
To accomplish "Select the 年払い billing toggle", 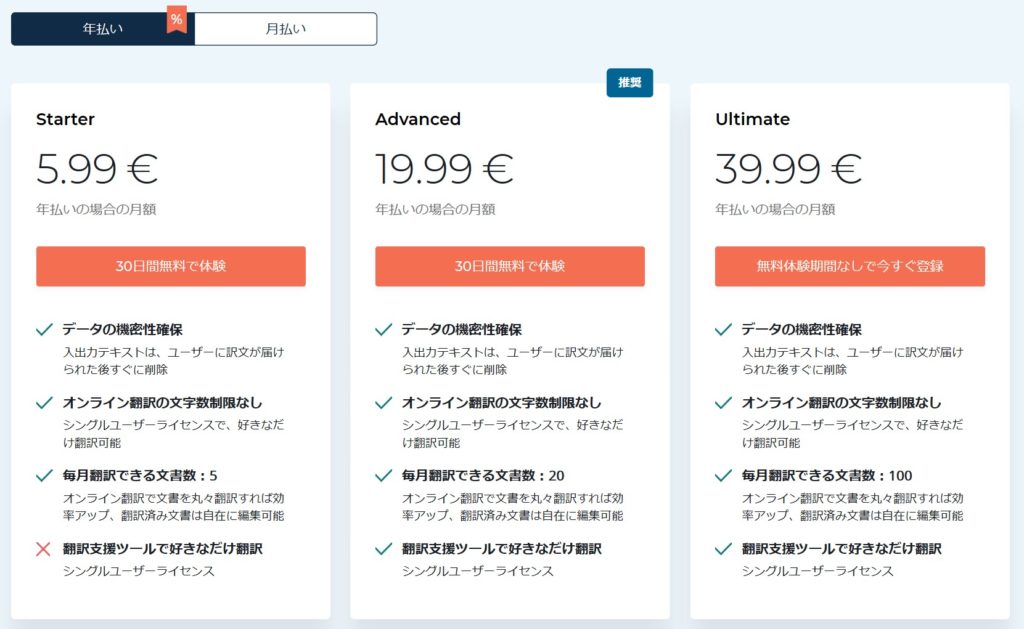I will (x=103, y=29).
